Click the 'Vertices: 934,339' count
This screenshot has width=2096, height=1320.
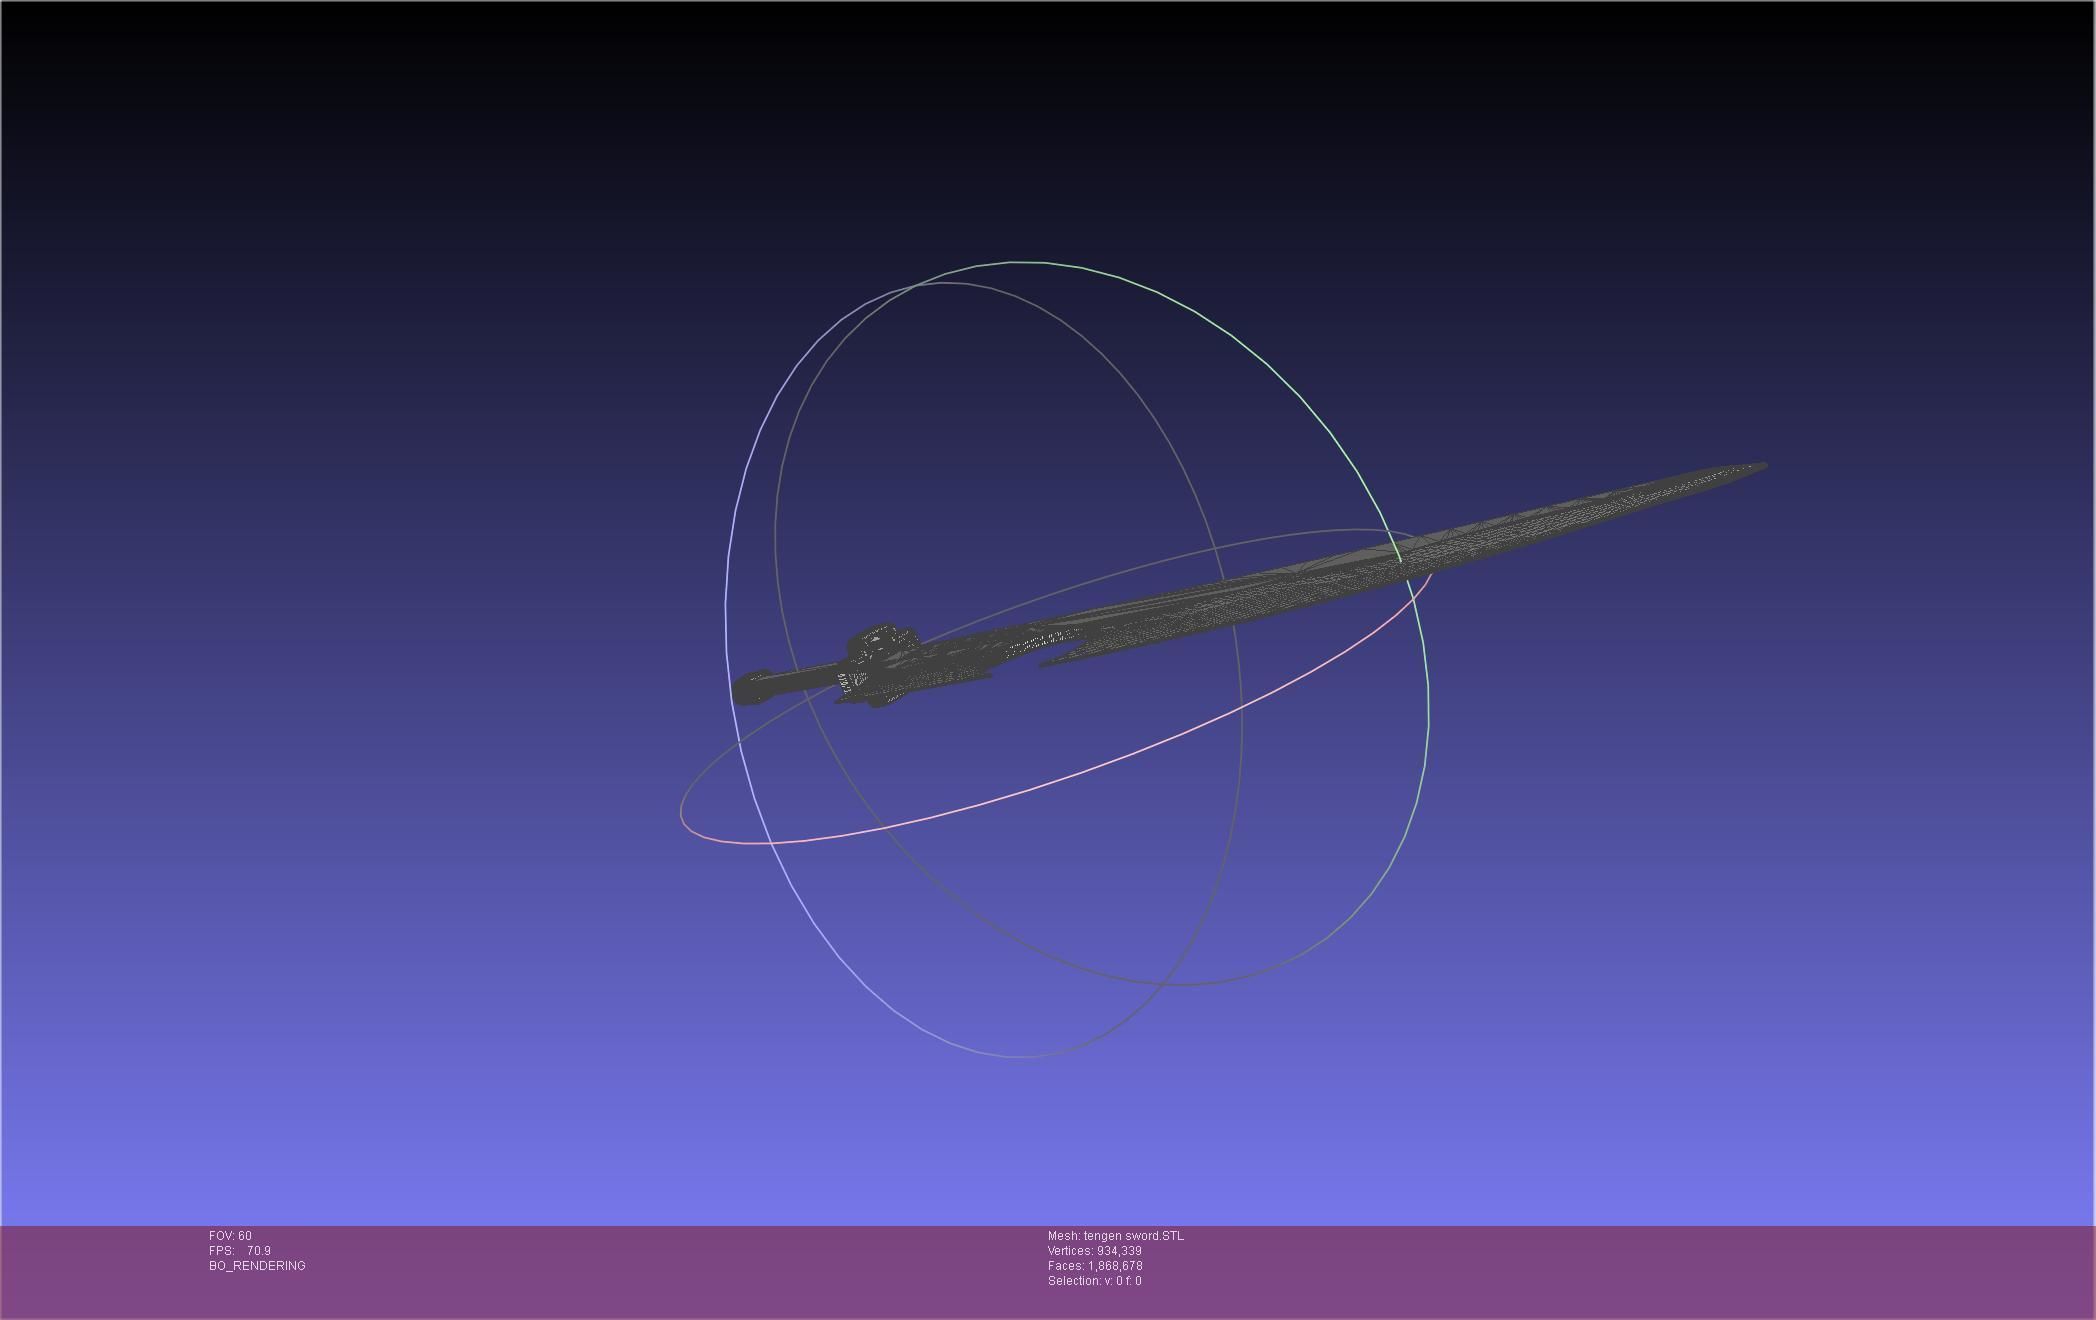coord(1094,1251)
